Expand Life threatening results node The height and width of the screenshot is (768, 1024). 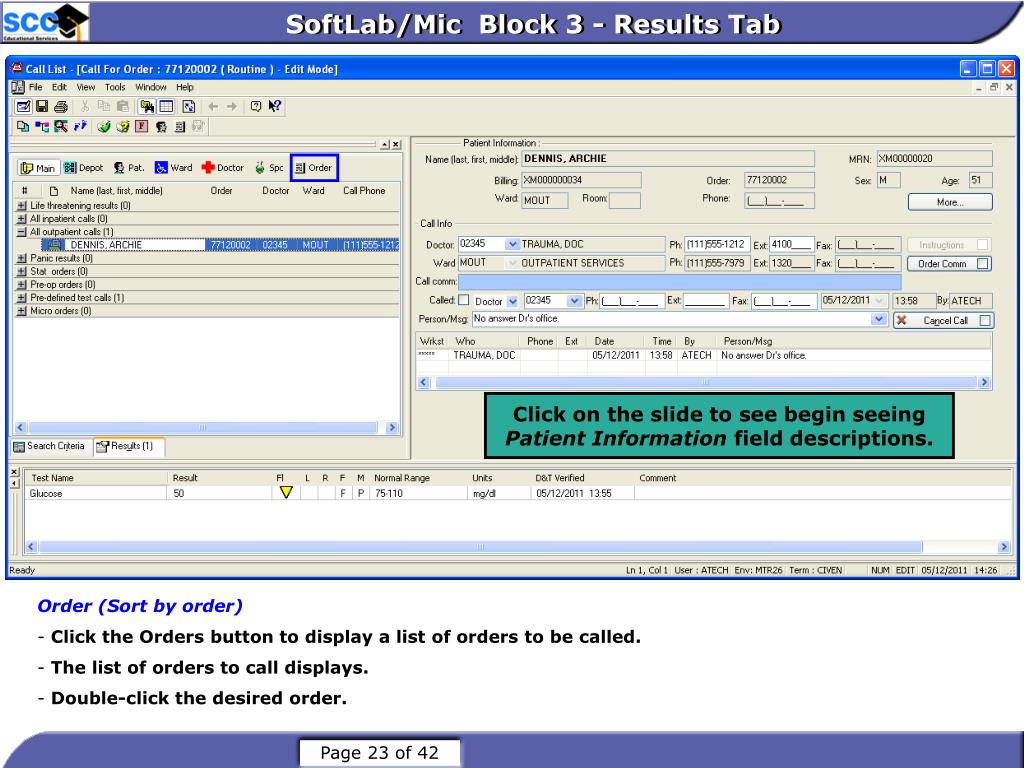(x=22, y=206)
